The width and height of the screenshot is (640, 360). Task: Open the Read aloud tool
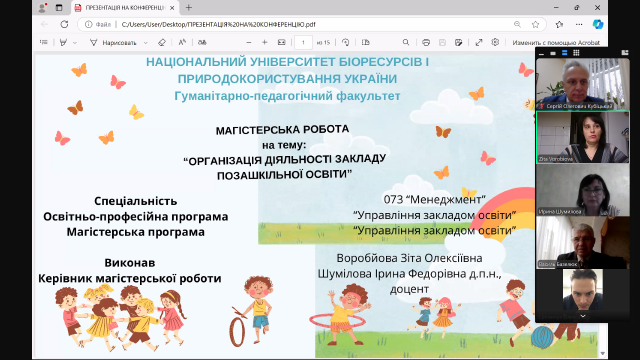[182, 42]
